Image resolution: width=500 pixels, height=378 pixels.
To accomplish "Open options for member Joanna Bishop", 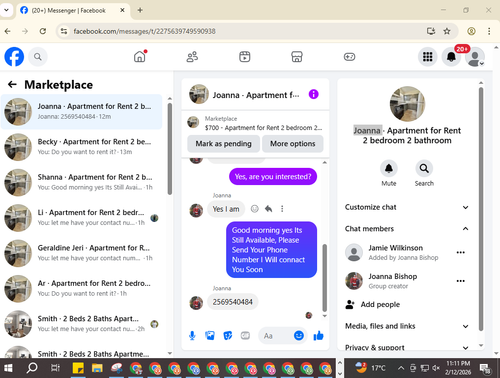I will pos(461,281).
